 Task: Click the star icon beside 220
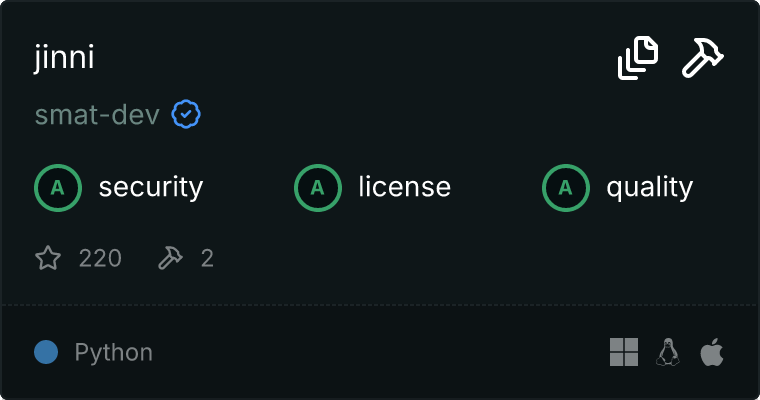(x=48, y=259)
